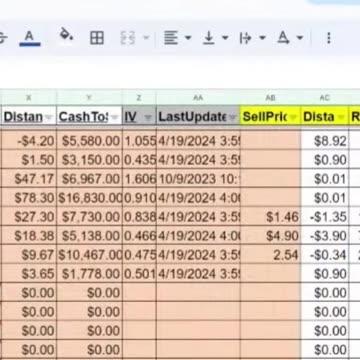The width and height of the screenshot is (360, 360).
Task: Click the vertical align icon
Action: click(x=209, y=38)
